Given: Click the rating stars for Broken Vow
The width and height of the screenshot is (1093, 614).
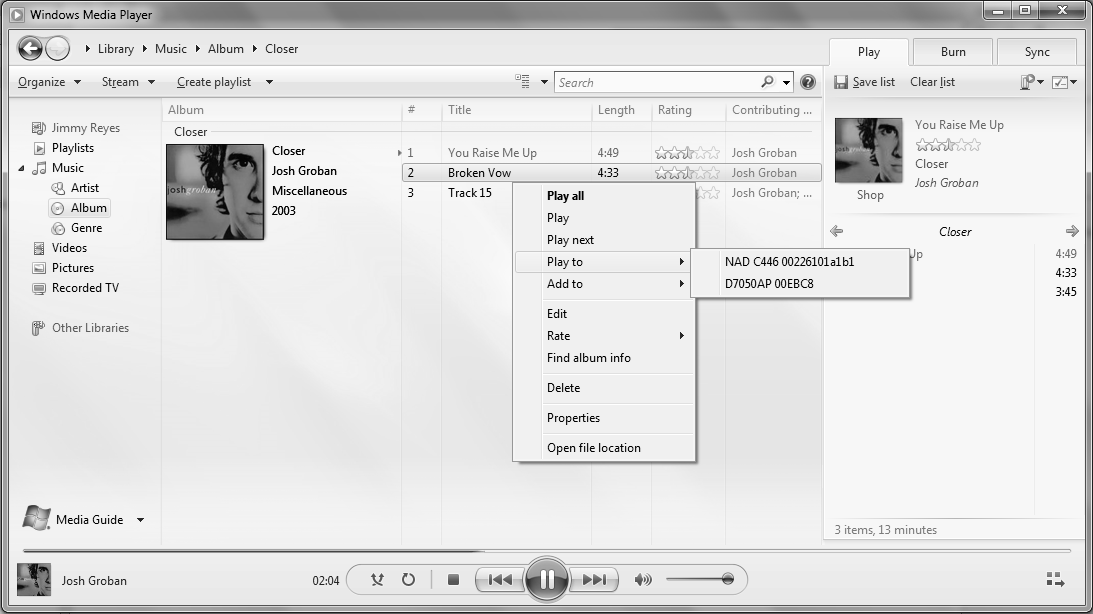Looking at the screenshot, I should [687, 173].
